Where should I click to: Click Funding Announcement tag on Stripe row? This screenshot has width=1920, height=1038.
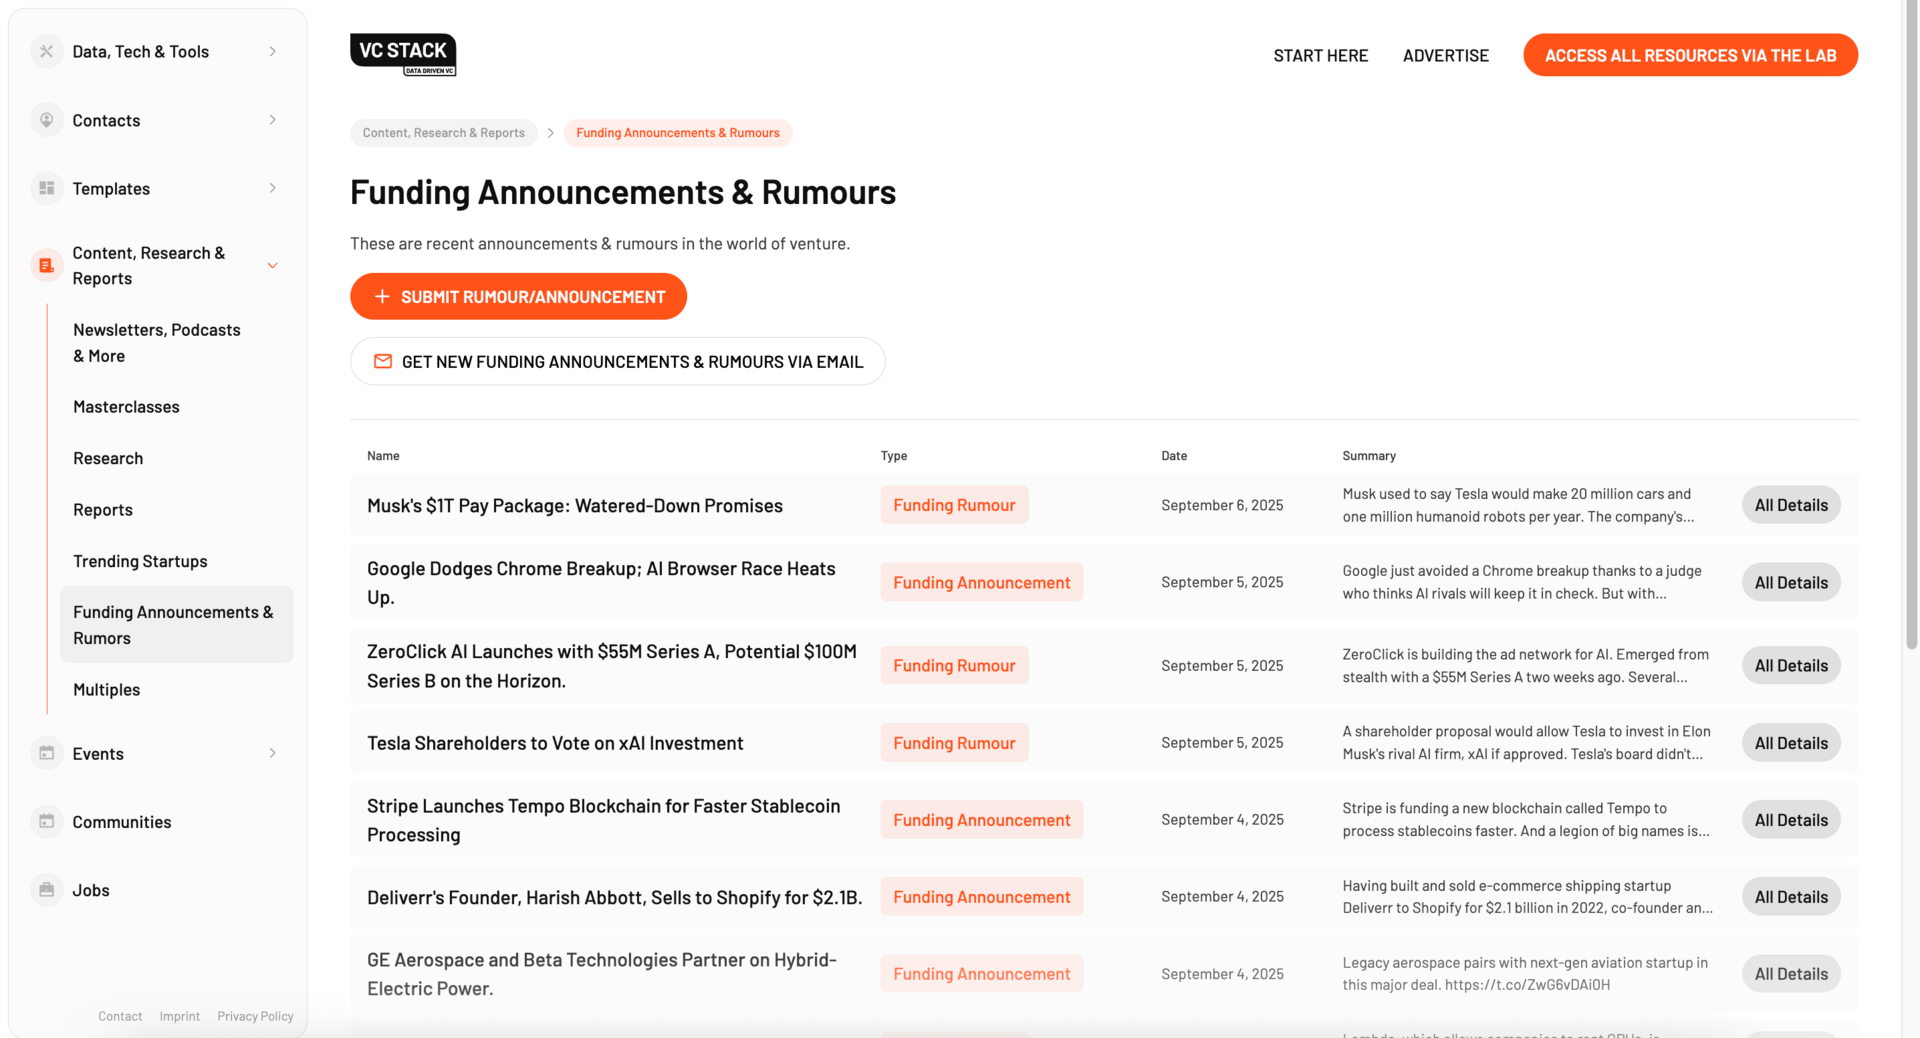pos(981,820)
